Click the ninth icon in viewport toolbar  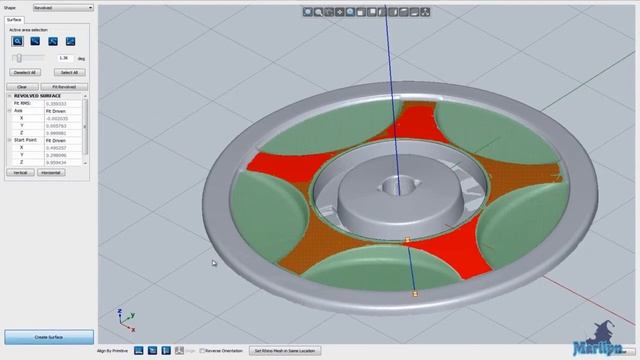tap(393, 12)
